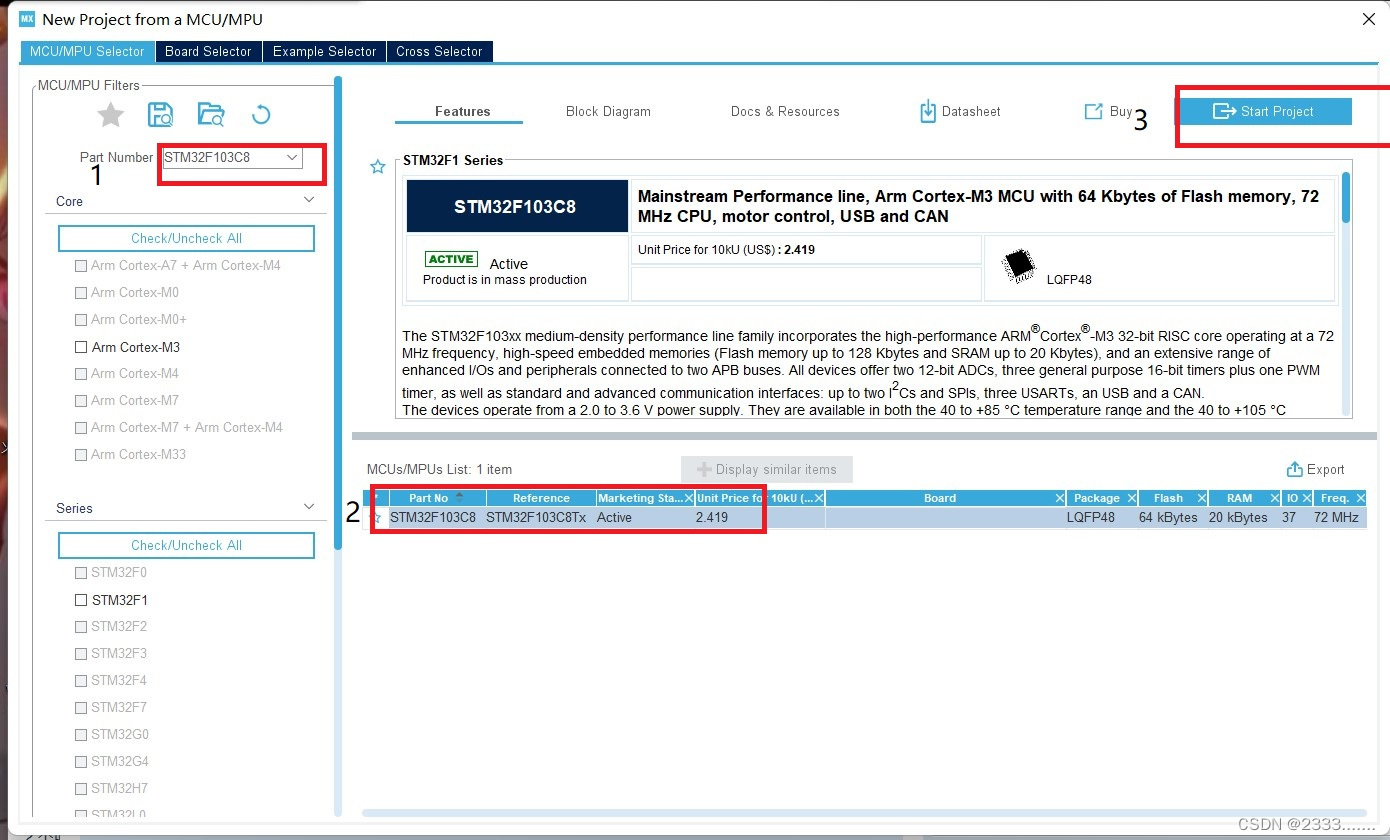Toggle the Arm Cortex-M7 checkbox
The height and width of the screenshot is (840, 1390).
[x=81, y=401]
